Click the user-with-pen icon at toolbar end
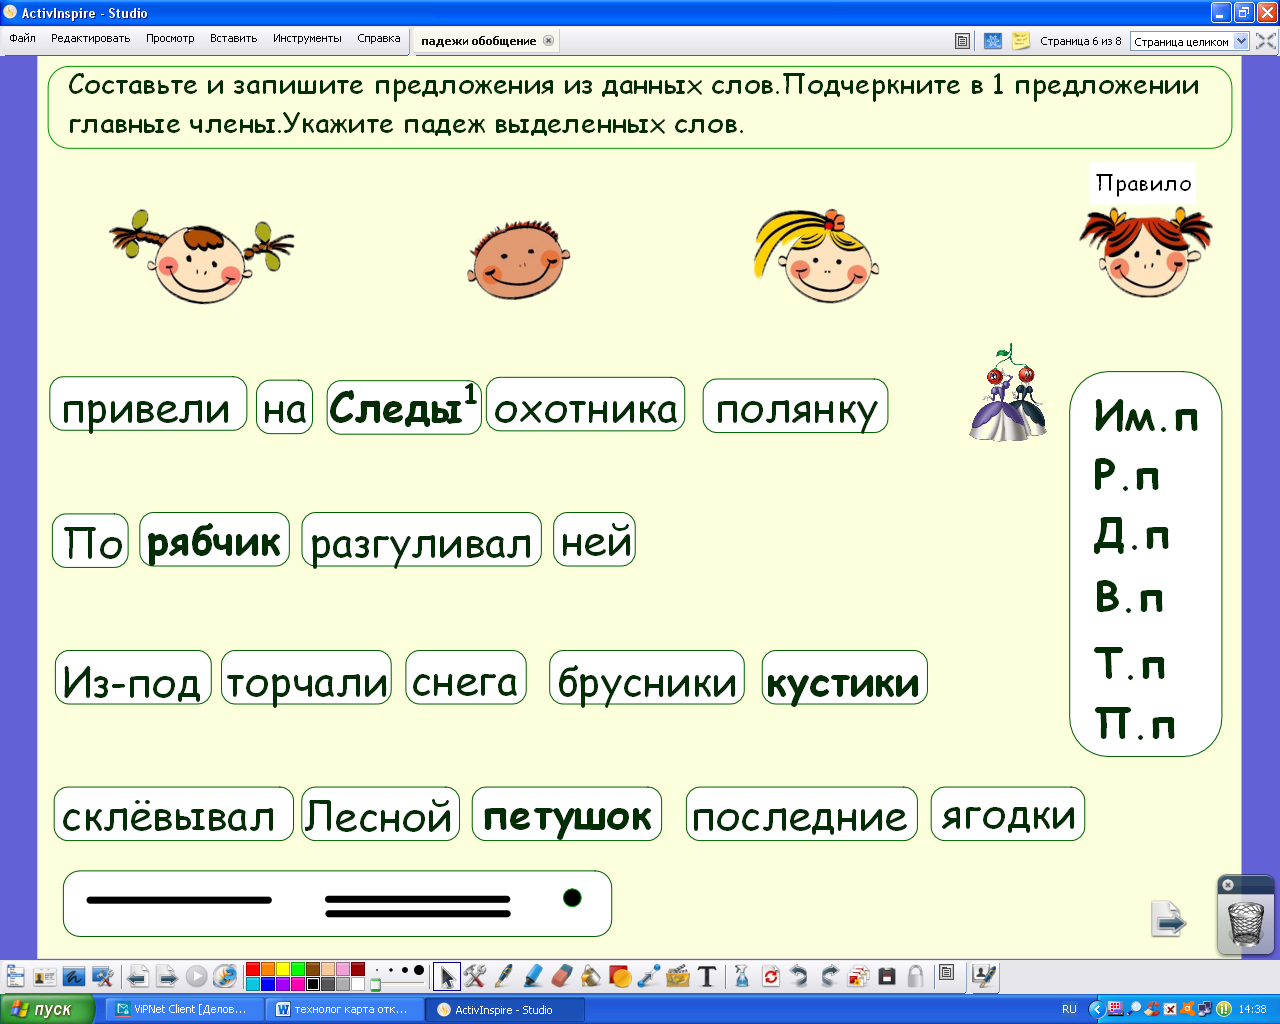 point(984,977)
